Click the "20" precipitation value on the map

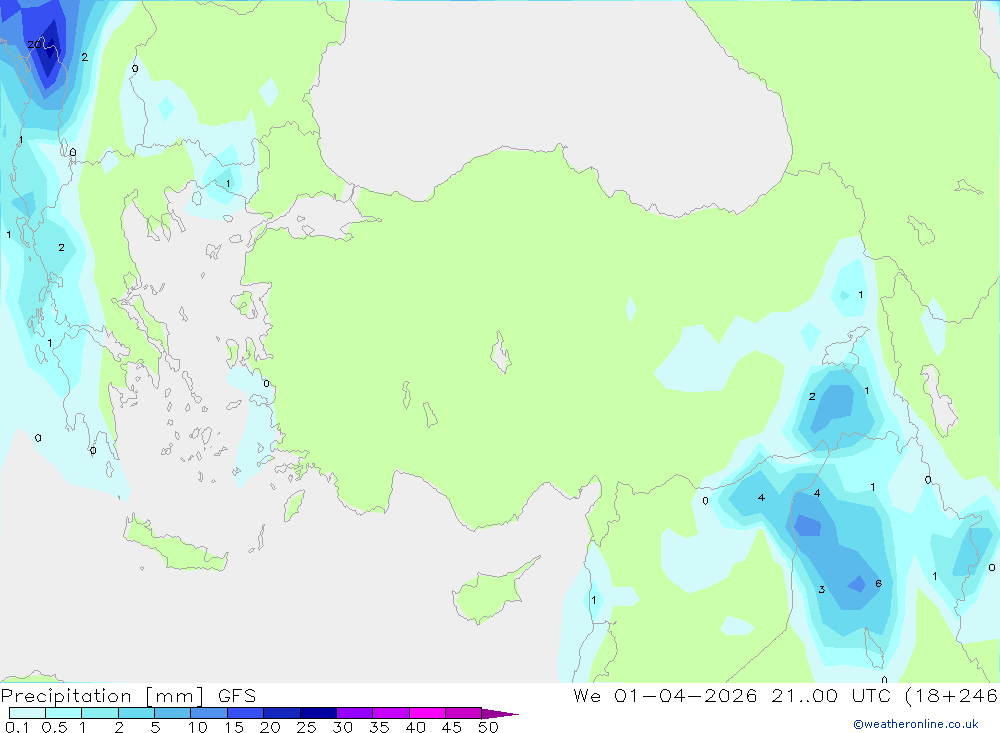click(x=34, y=44)
